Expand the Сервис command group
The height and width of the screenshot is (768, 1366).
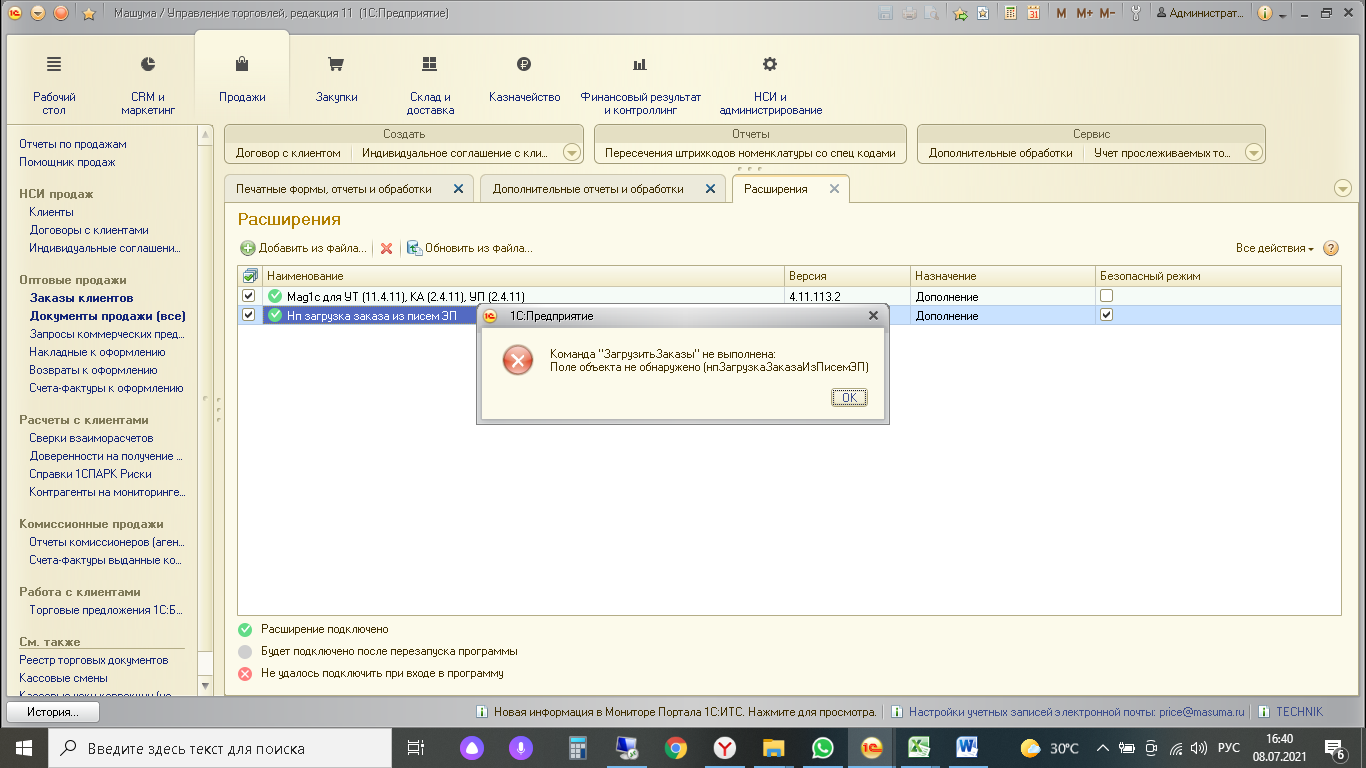(1254, 153)
